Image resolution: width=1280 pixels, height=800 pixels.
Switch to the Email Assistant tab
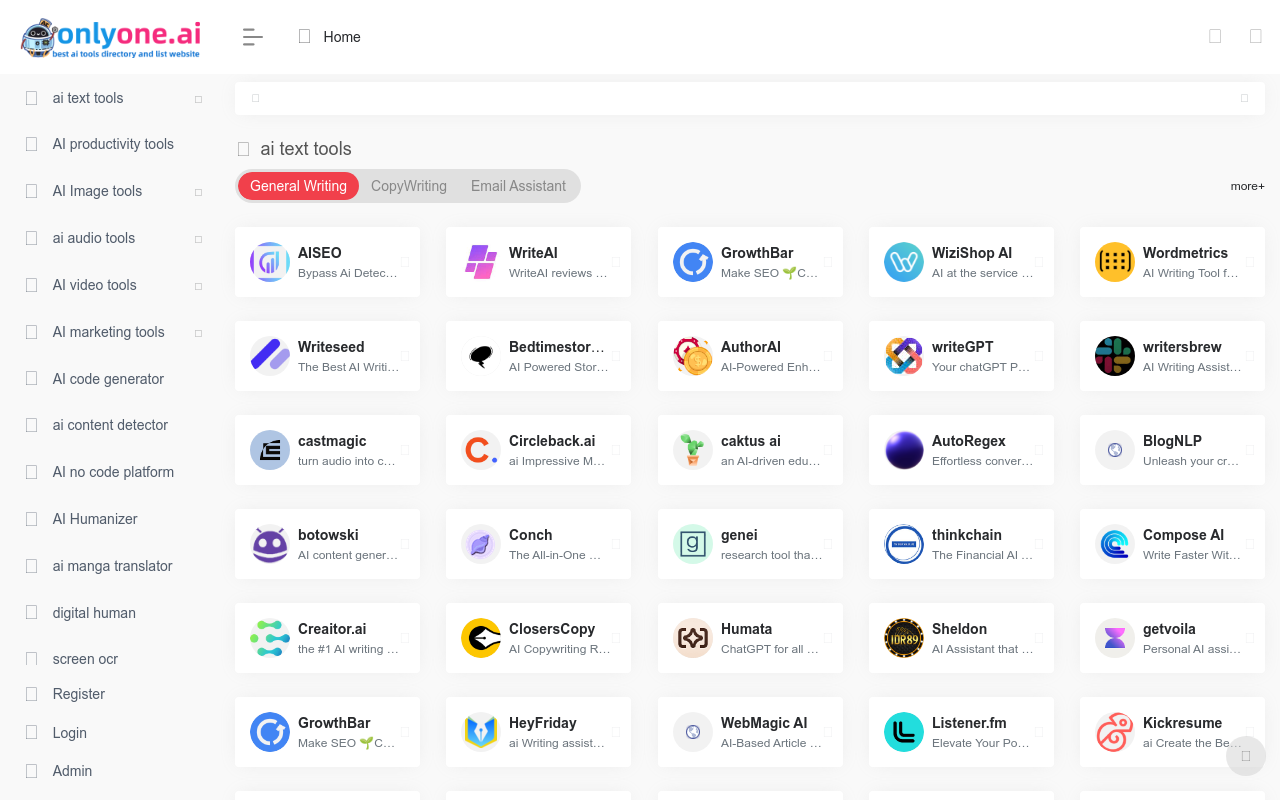click(518, 186)
